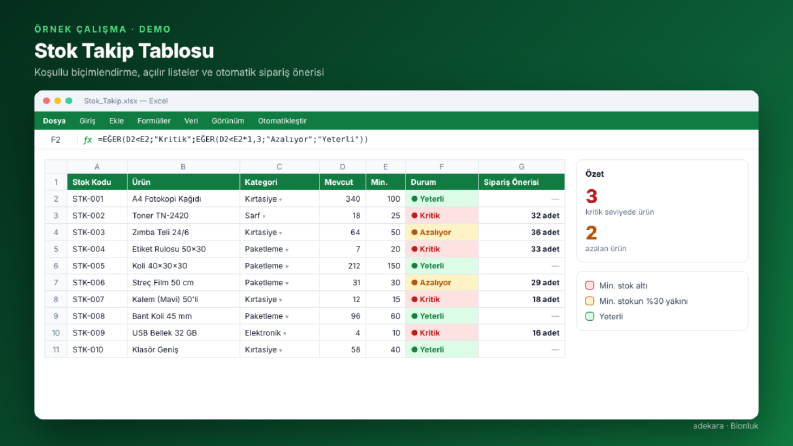Click the 36 adet order suggestion
This screenshot has width=793, height=446.
[x=521, y=232]
